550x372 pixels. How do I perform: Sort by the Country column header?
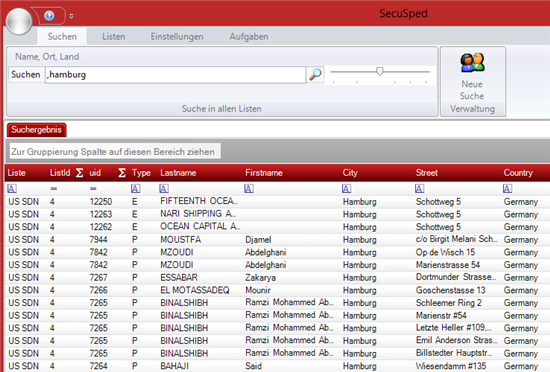click(x=518, y=173)
